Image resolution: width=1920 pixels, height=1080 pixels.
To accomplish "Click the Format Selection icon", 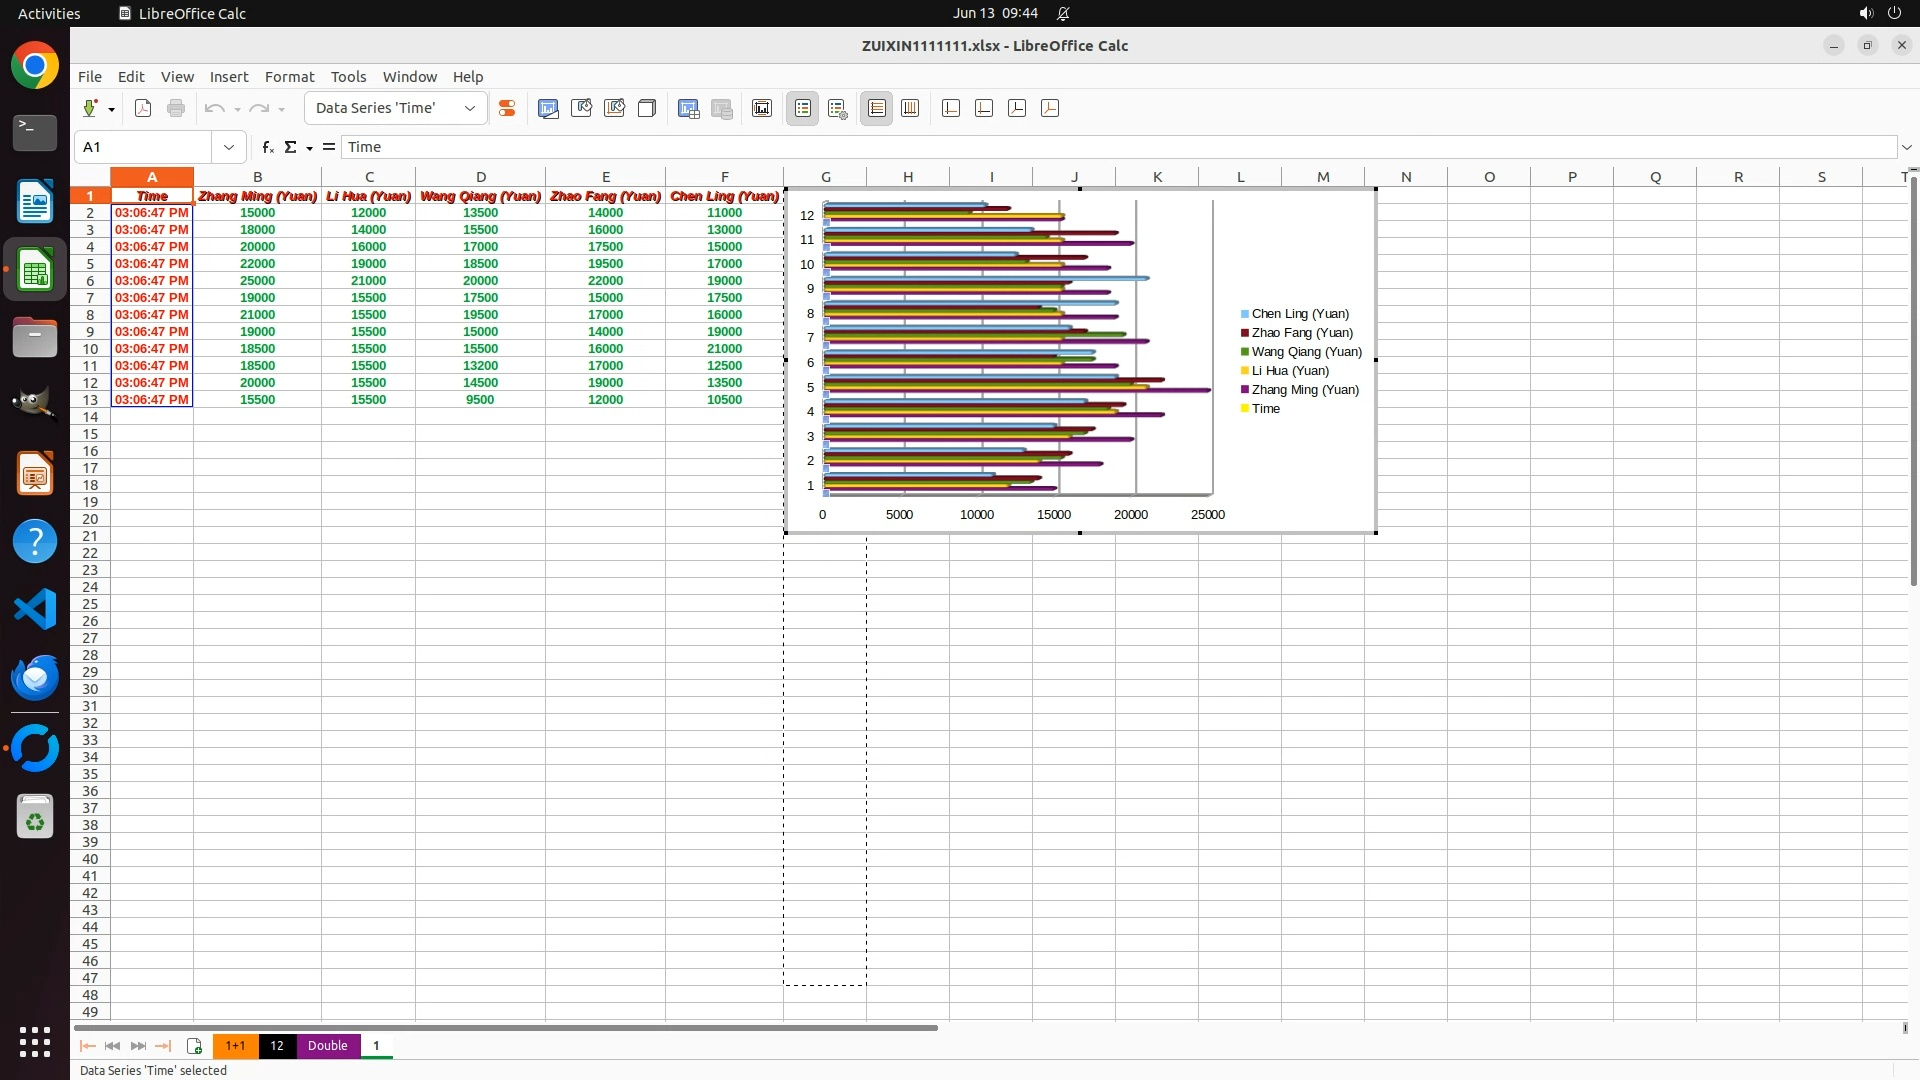I will [x=507, y=108].
